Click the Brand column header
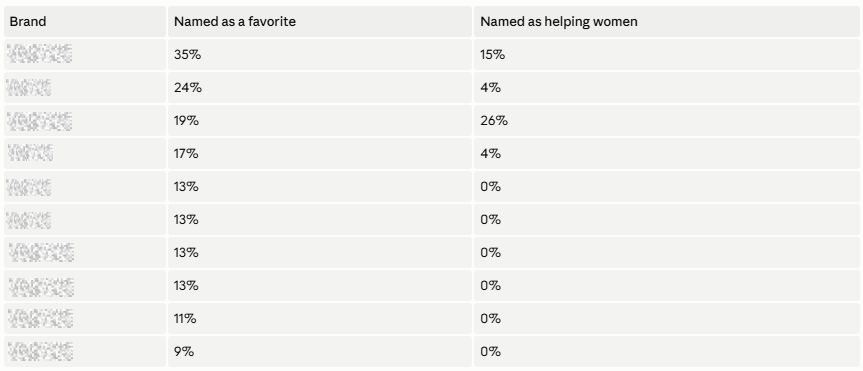This screenshot has width=863, height=371. (85, 21)
